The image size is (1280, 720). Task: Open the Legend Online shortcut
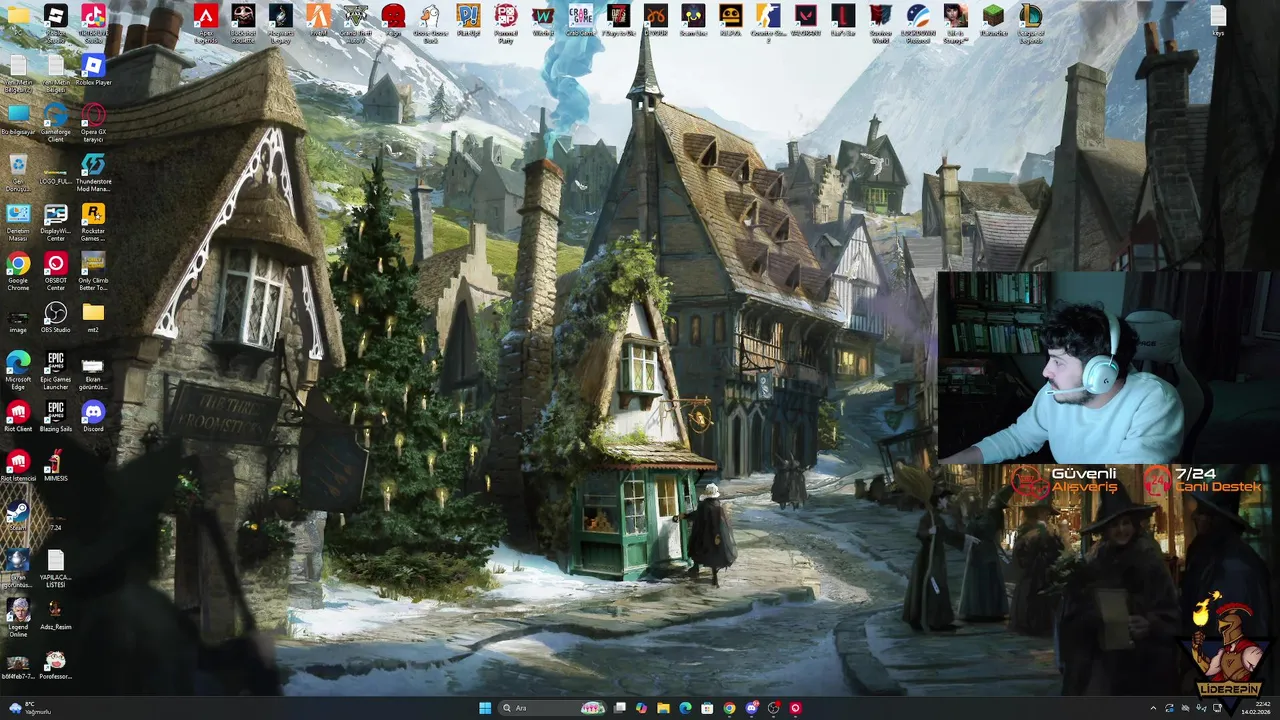pyautogui.click(x=18, y=617)
